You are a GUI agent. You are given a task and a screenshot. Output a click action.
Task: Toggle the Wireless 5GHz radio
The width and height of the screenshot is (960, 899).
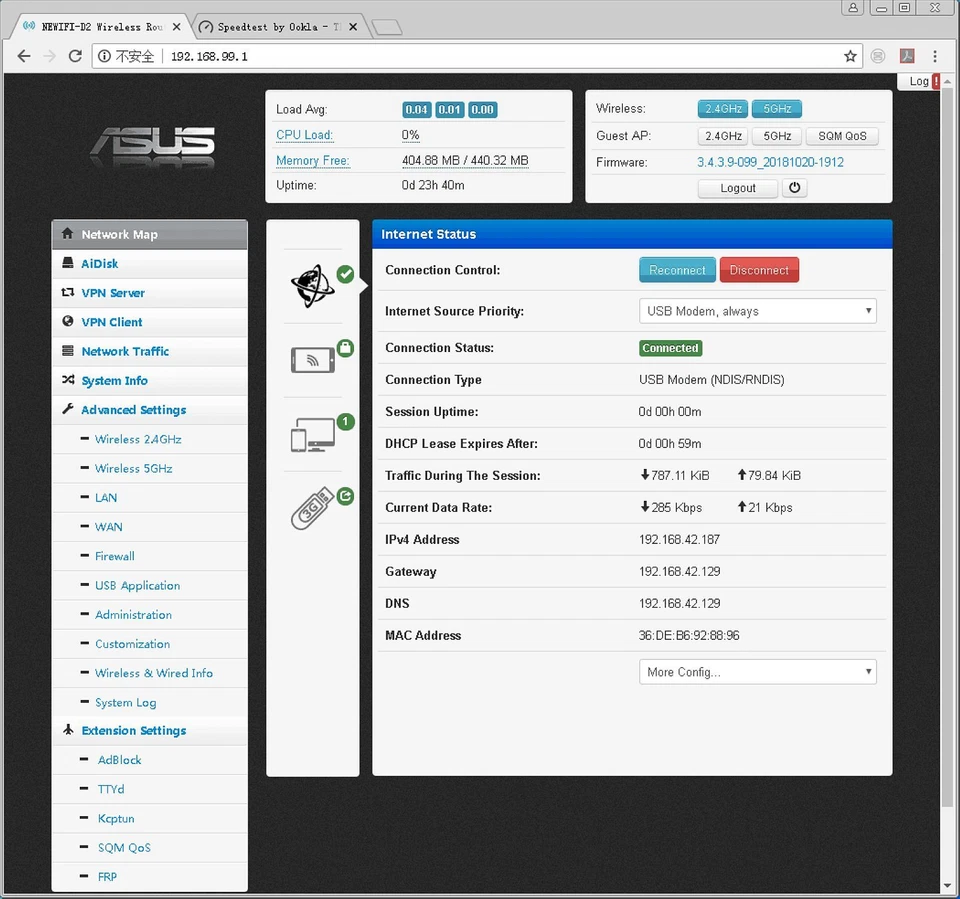coord(777,109)
